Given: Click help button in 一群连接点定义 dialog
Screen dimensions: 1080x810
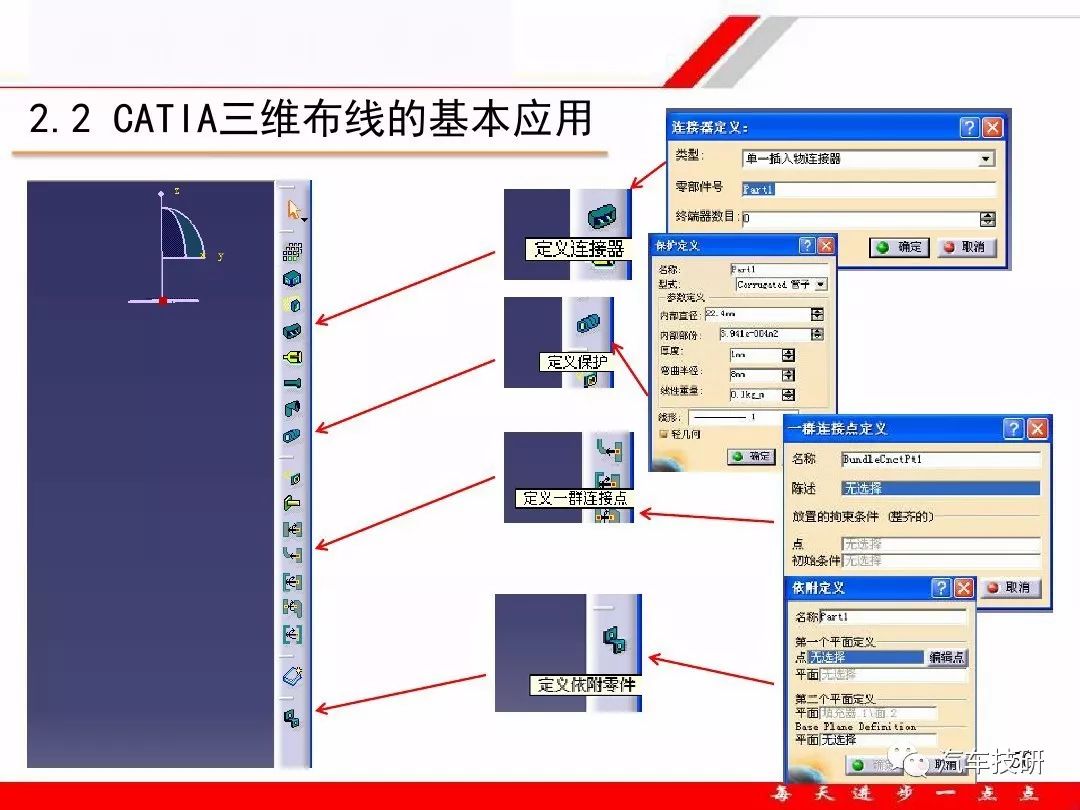Looking at the screenshot, I should [x=1013, y=429].
